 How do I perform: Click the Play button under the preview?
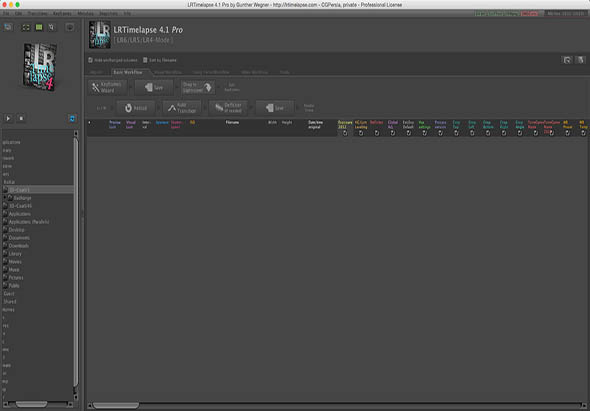click(x=8, y=118)
